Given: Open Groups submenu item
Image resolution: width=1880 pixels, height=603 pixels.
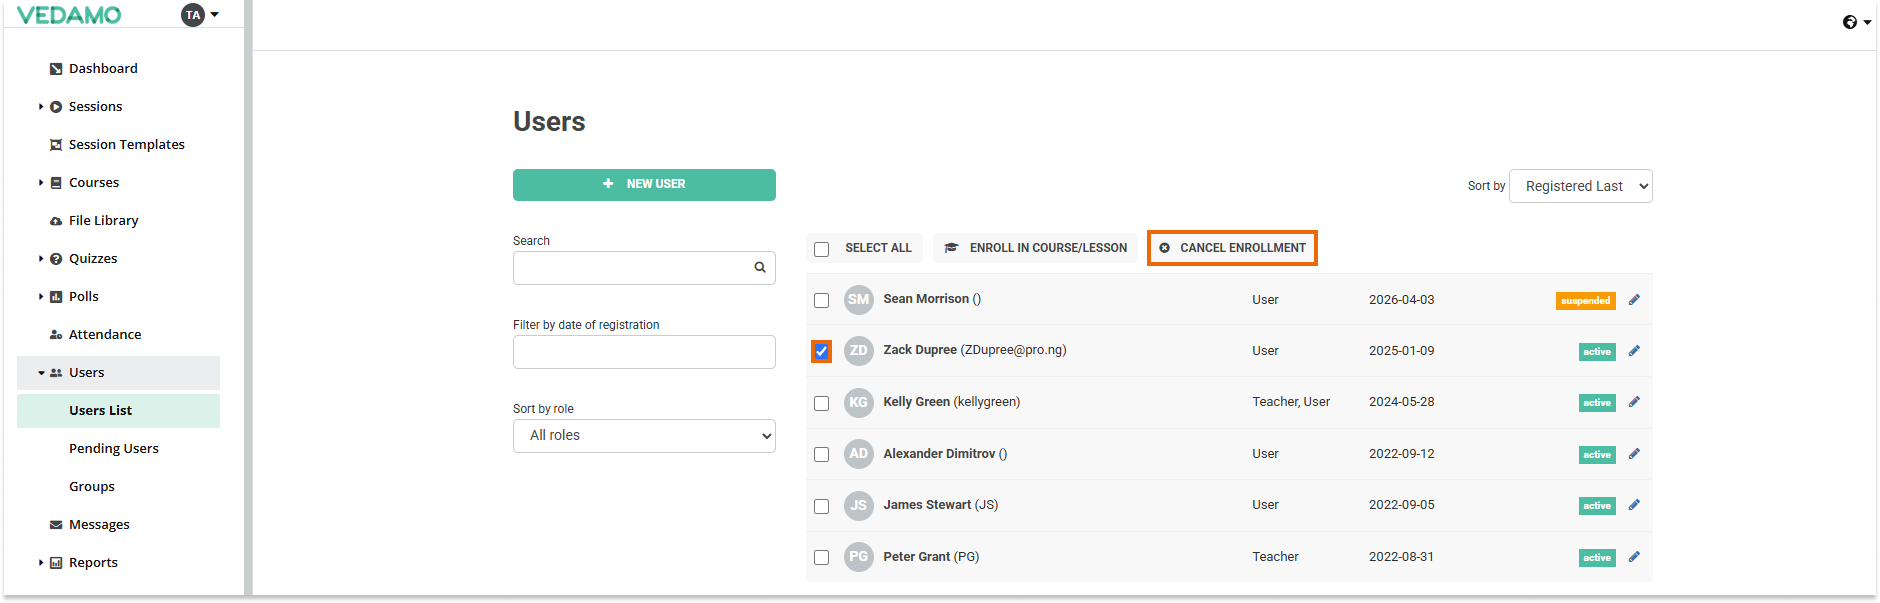Looking at the screenshot, I should click(x=92, y=487).
